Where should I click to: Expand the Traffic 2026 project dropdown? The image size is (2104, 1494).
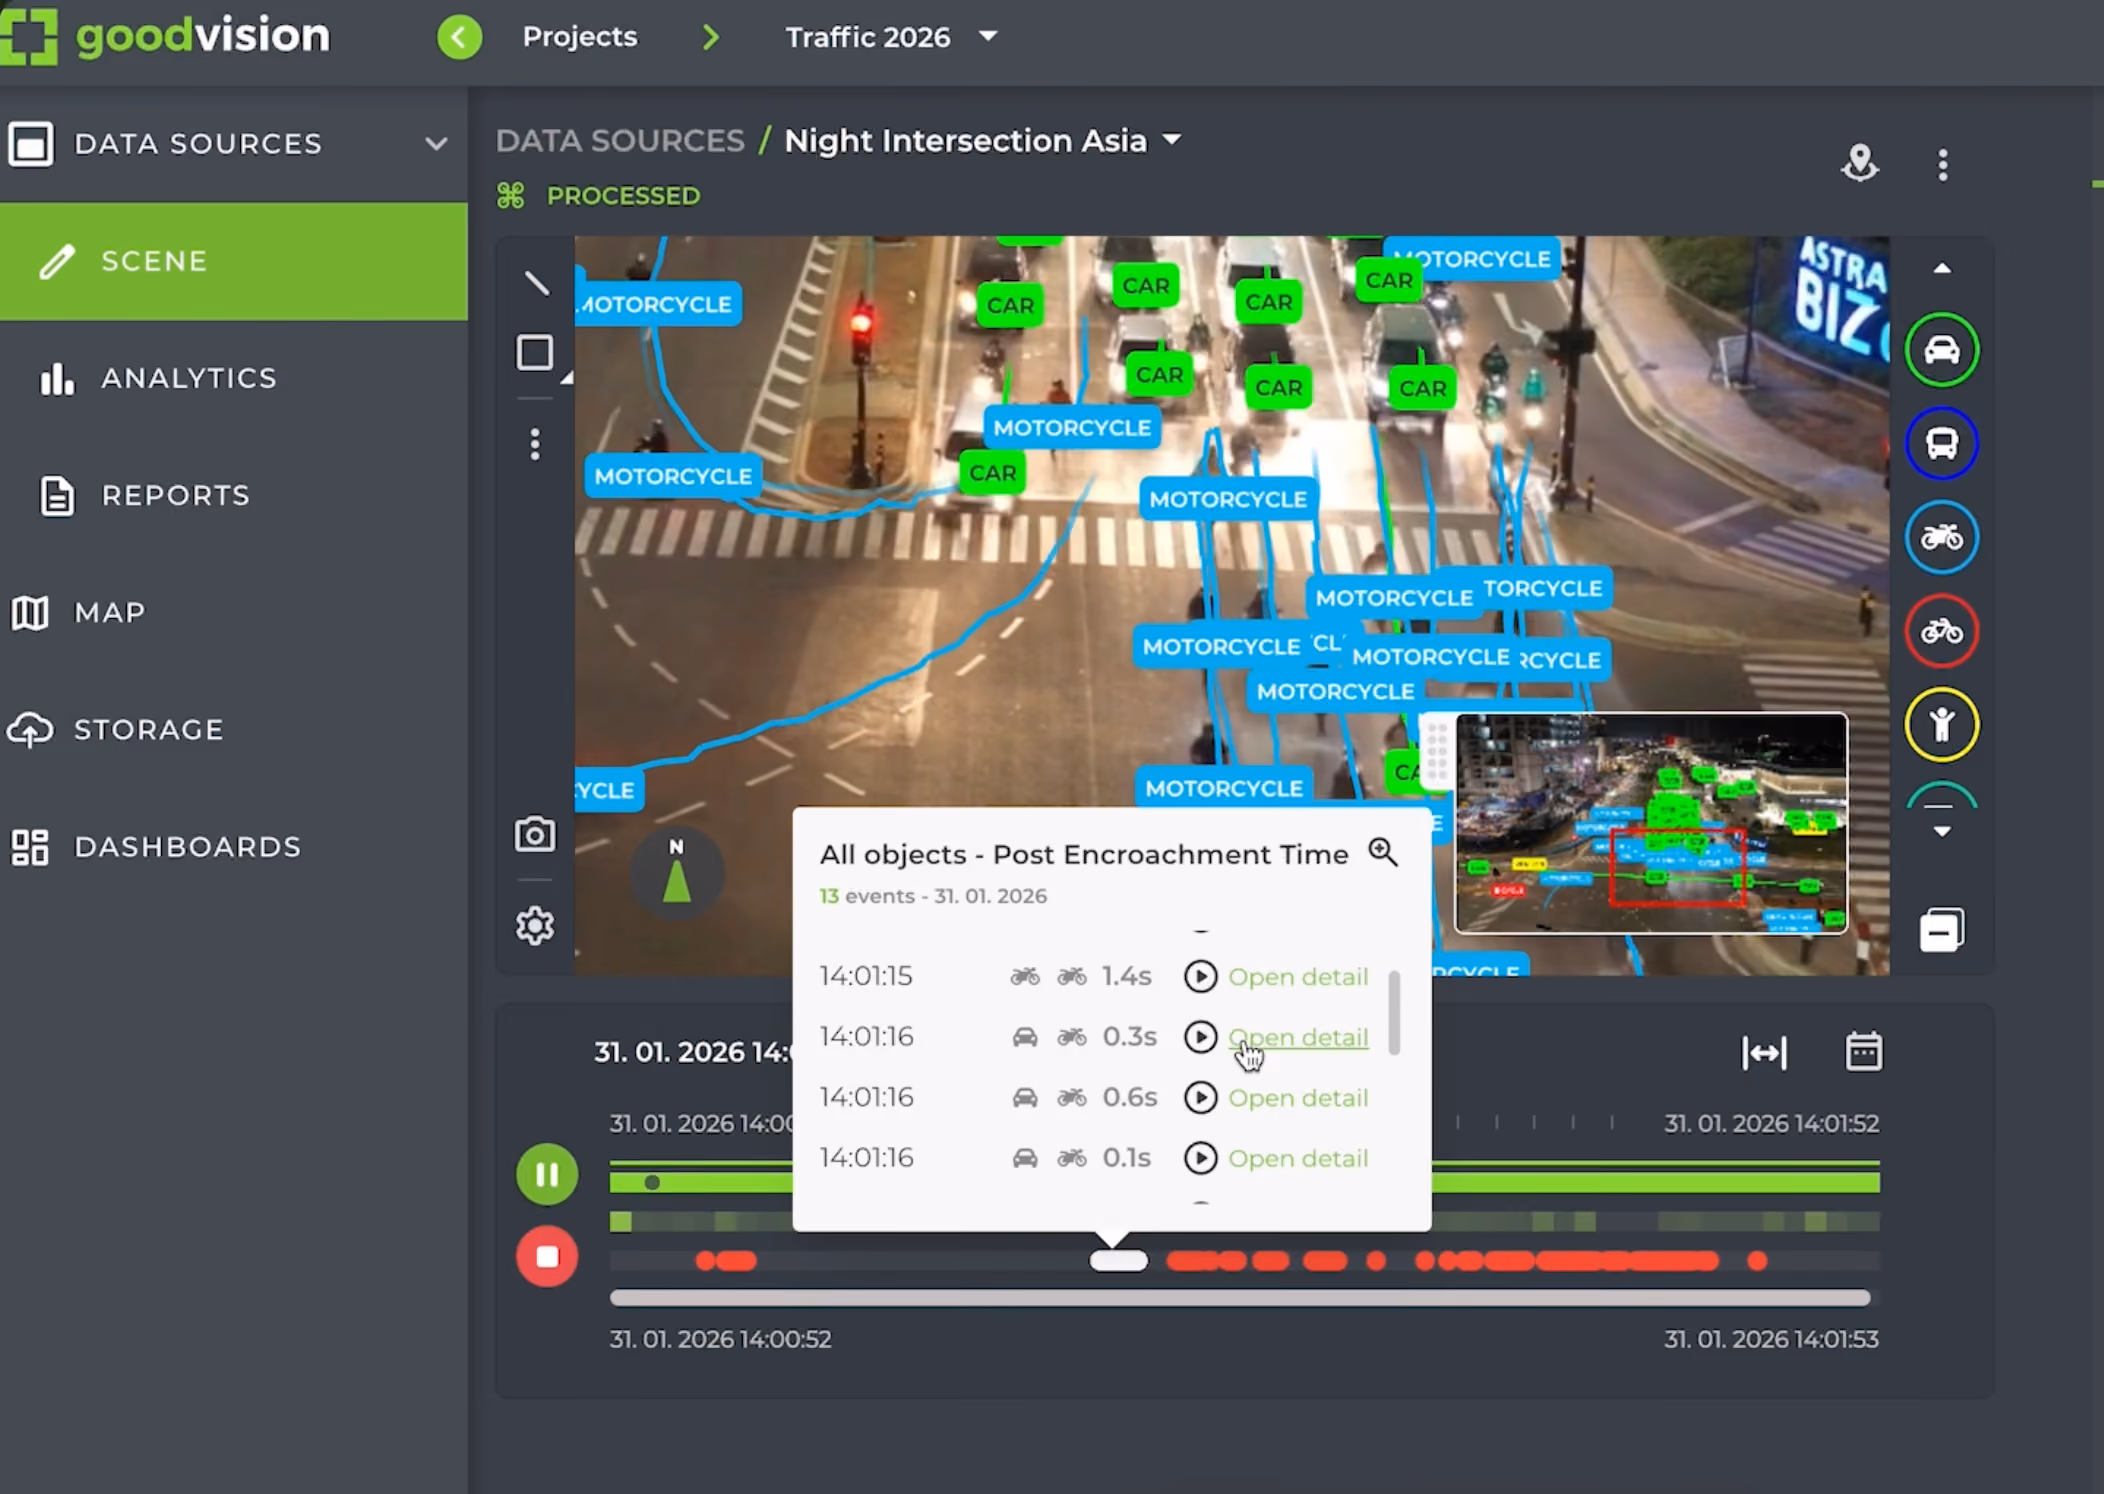988,36
